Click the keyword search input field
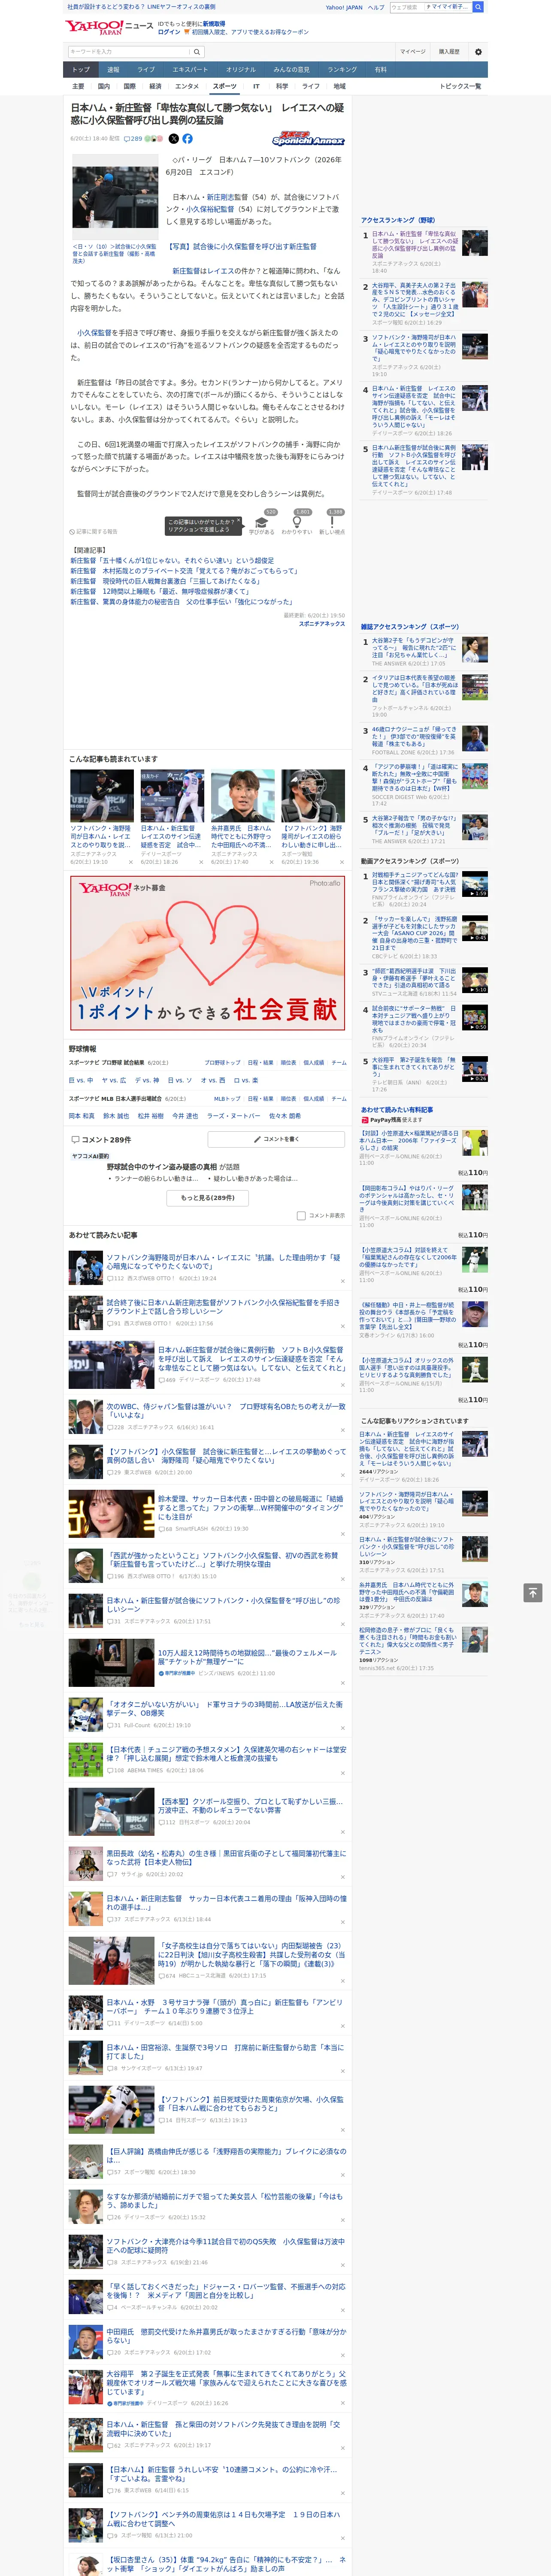551x2576 pixels. tap(129, 52)
